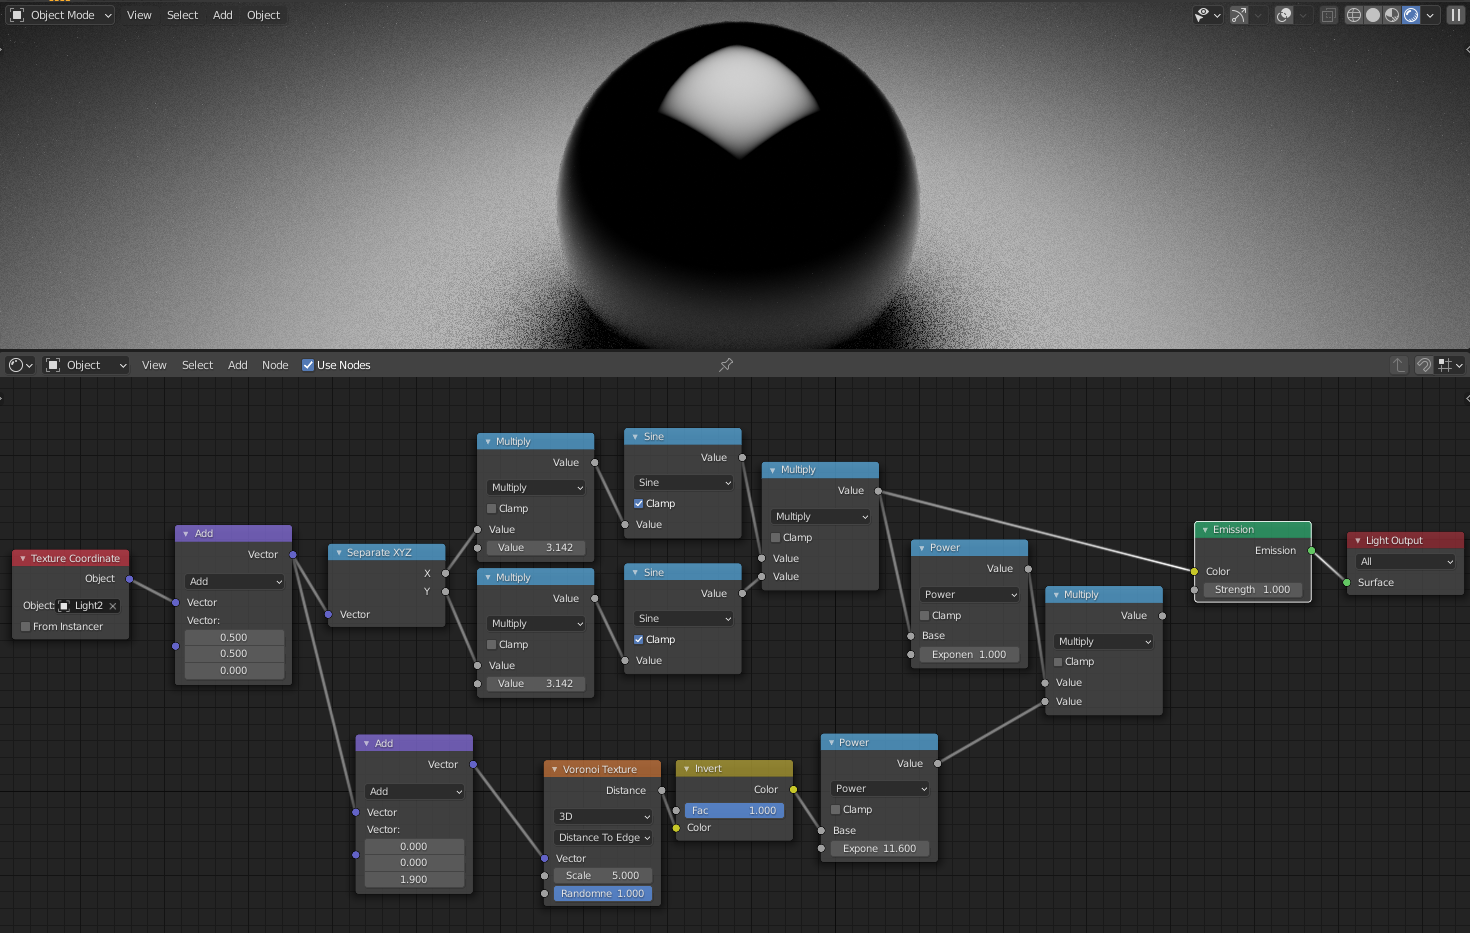This screenshot has width=1470, height=933.
Task: Open the Object Mode dropdown
Action: [x=61, y=15]
